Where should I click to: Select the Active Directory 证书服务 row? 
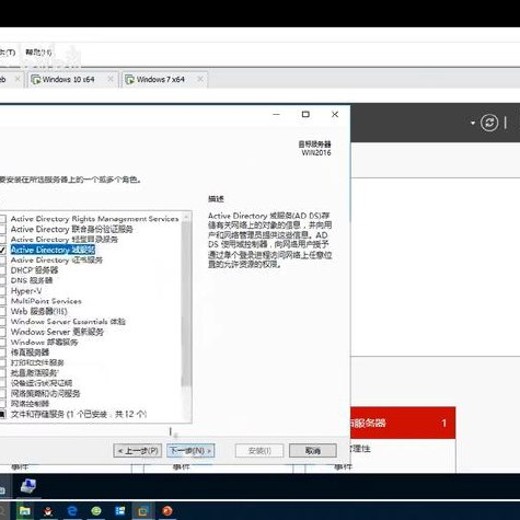[57, 260]
